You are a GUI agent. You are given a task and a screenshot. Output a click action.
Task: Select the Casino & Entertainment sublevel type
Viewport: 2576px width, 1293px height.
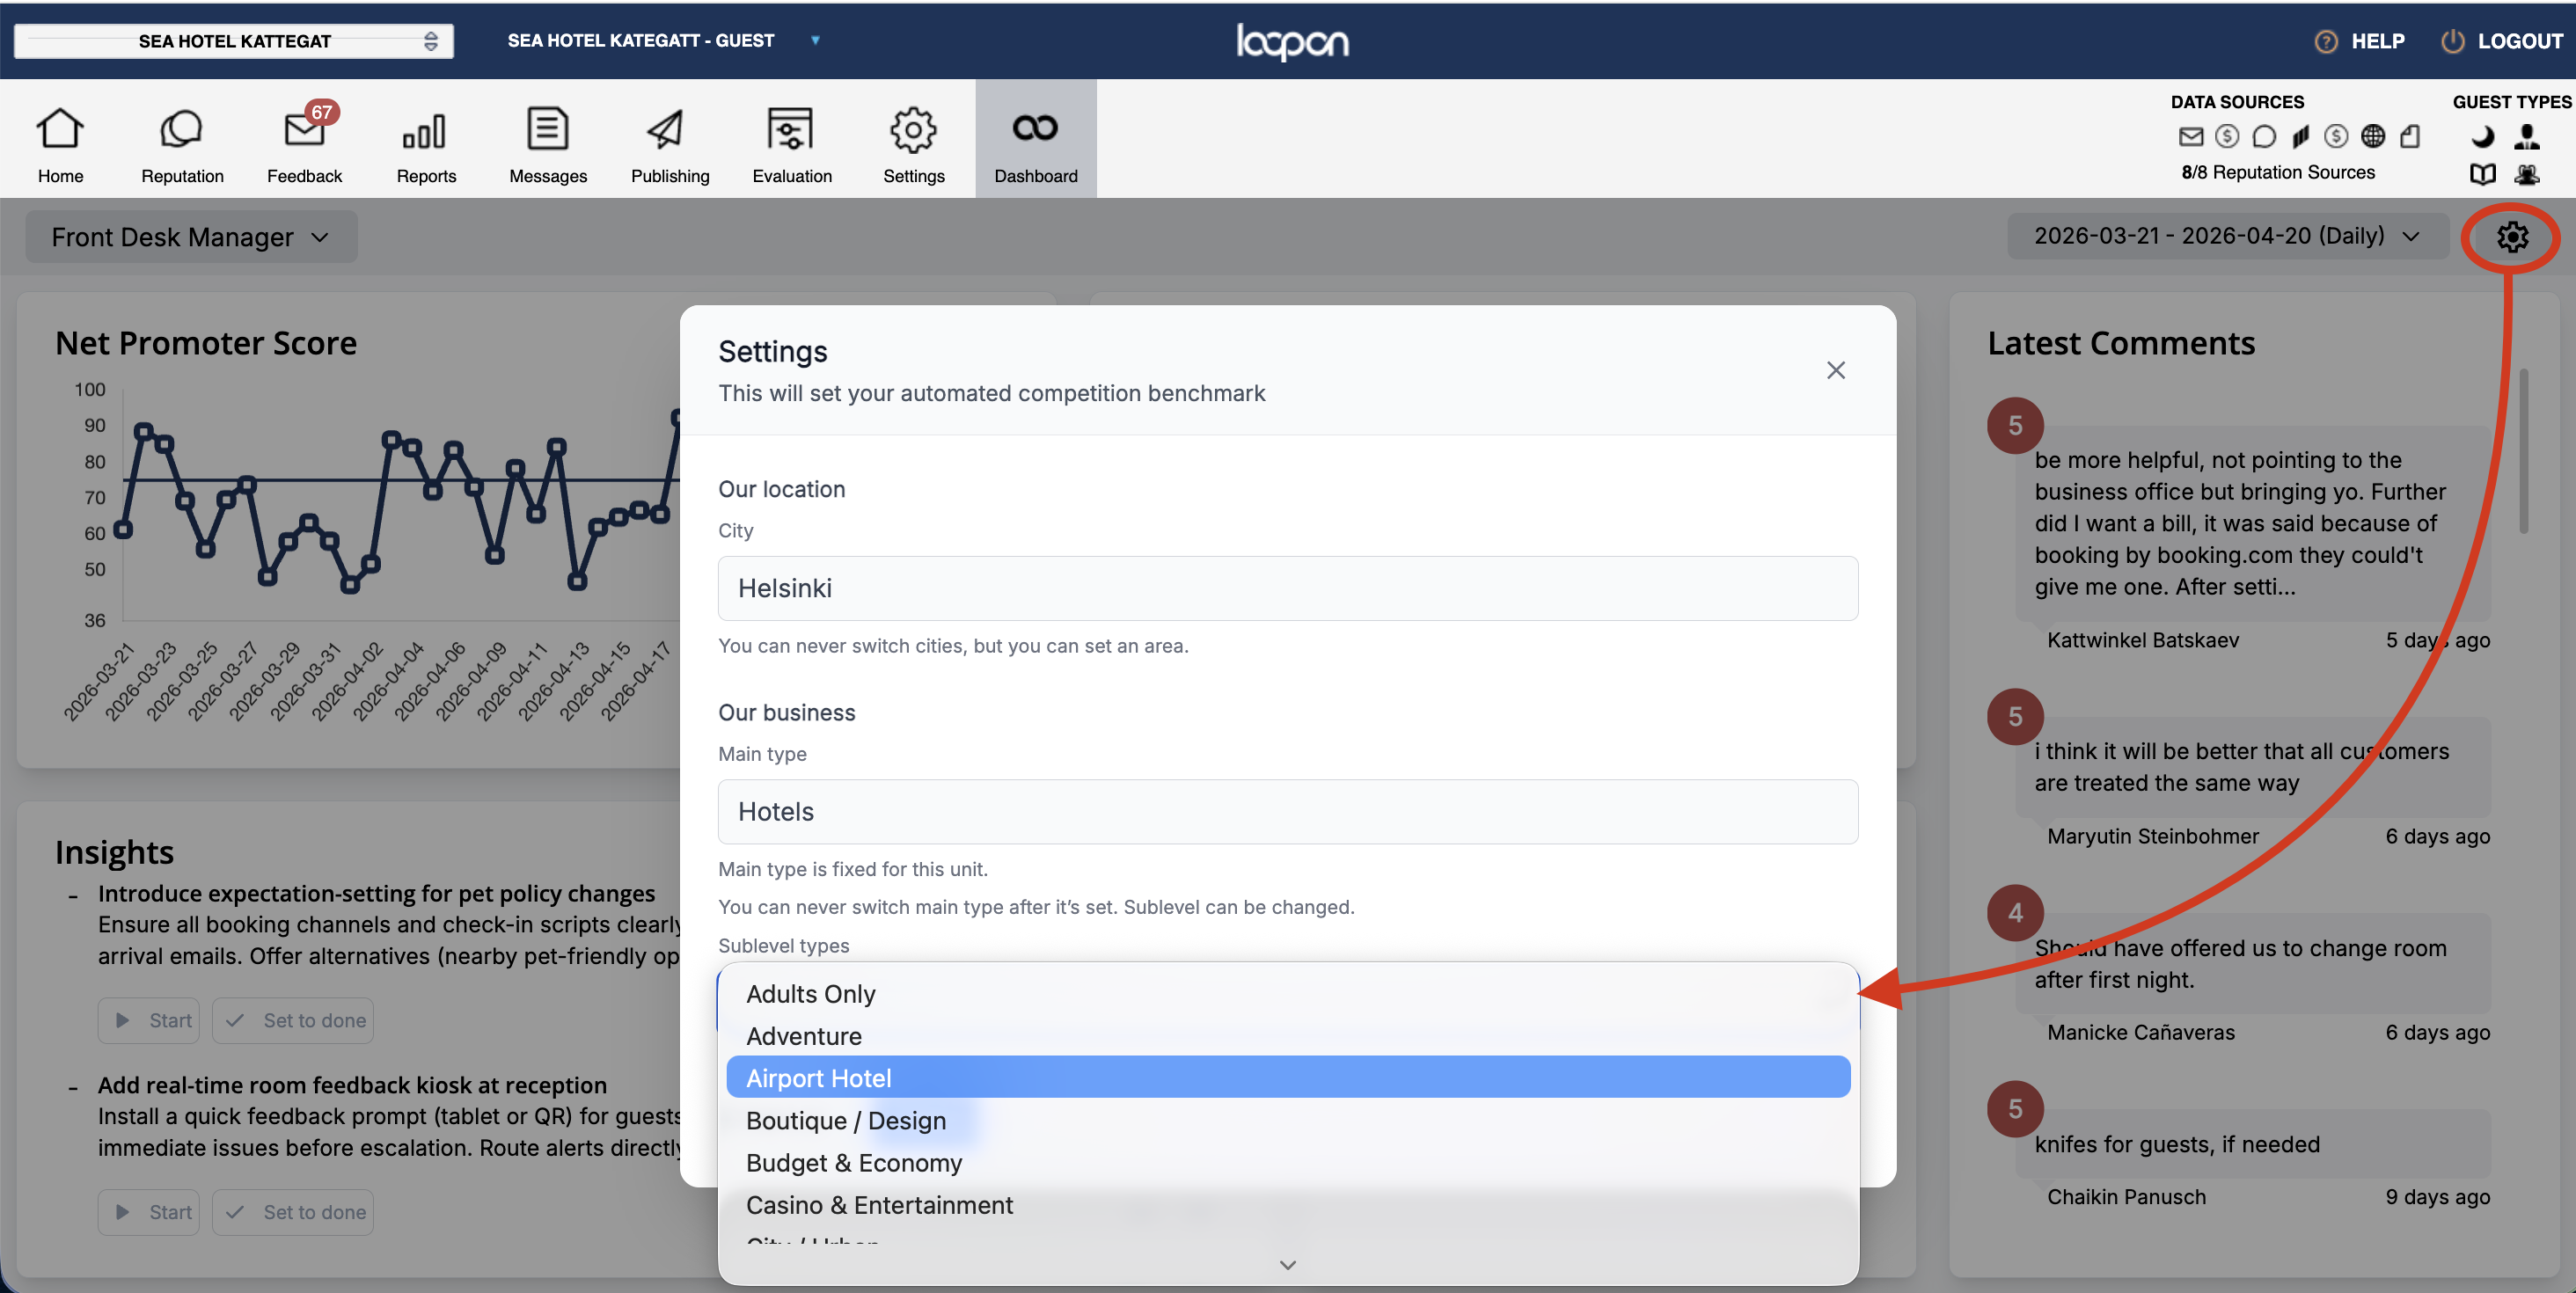(1288, 1205)
